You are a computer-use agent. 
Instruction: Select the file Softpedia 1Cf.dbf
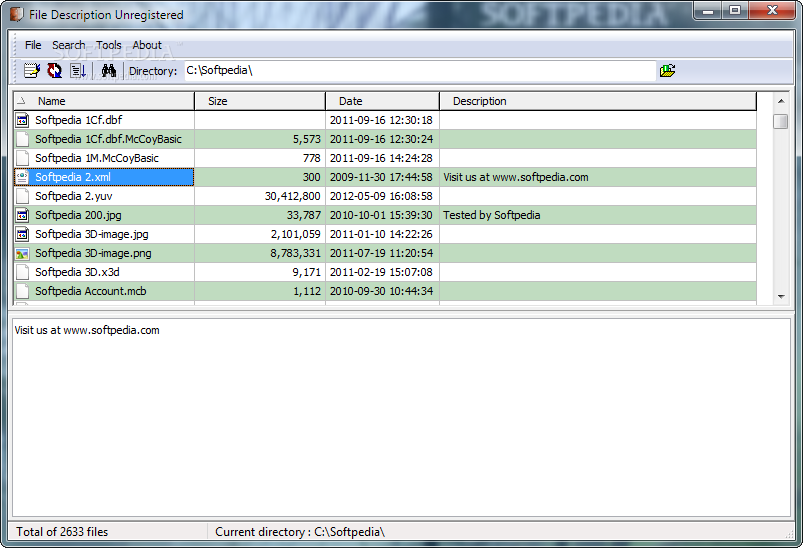78,120
